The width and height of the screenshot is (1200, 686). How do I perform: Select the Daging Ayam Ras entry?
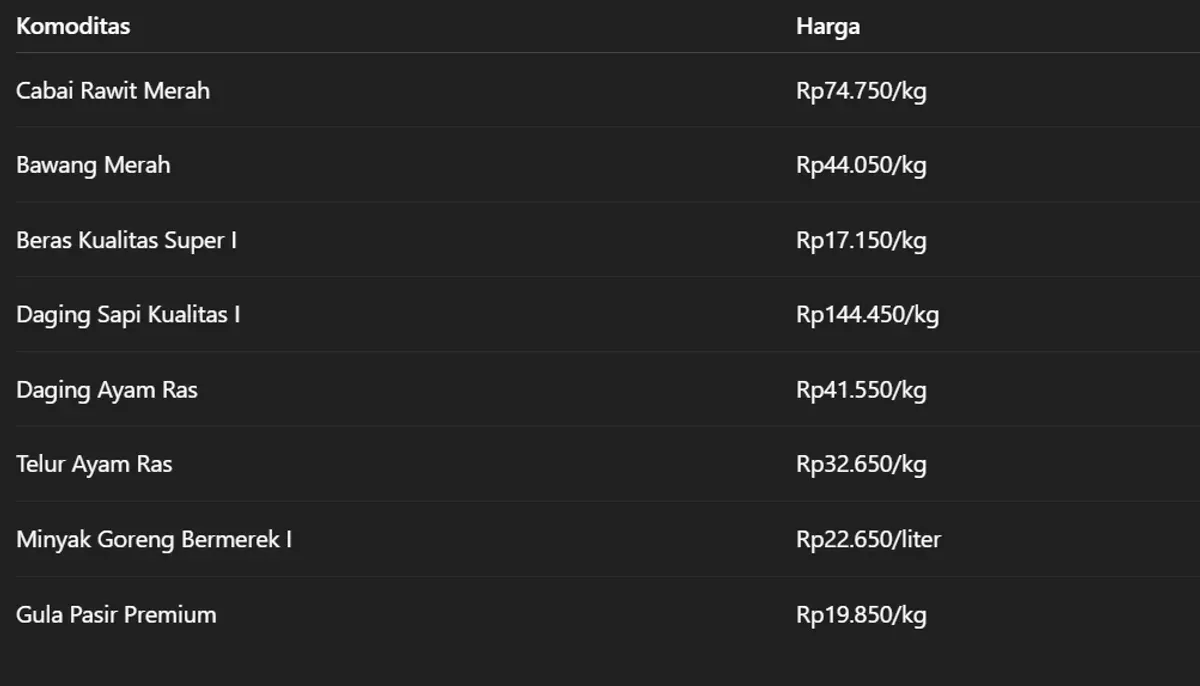click(107, 390)
